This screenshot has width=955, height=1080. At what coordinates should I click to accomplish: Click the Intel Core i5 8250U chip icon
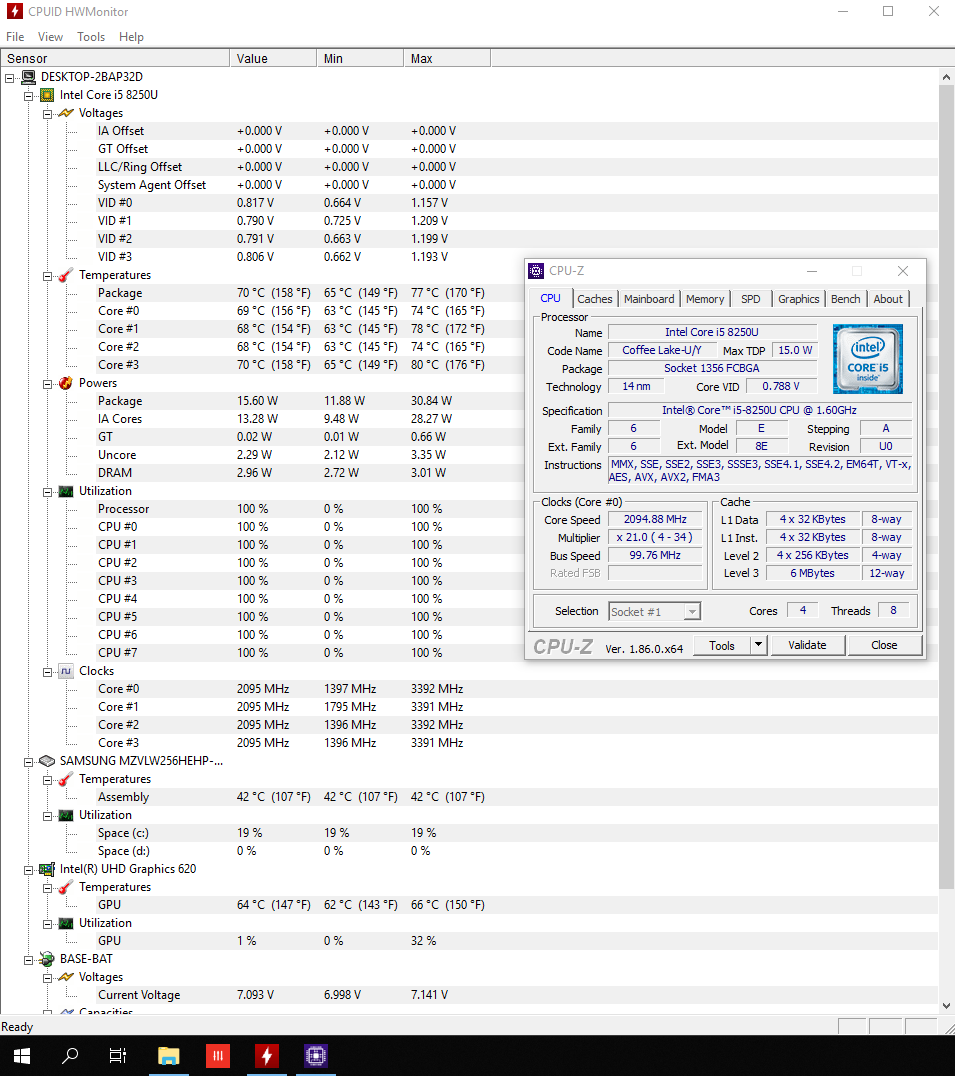coord(46,95)
